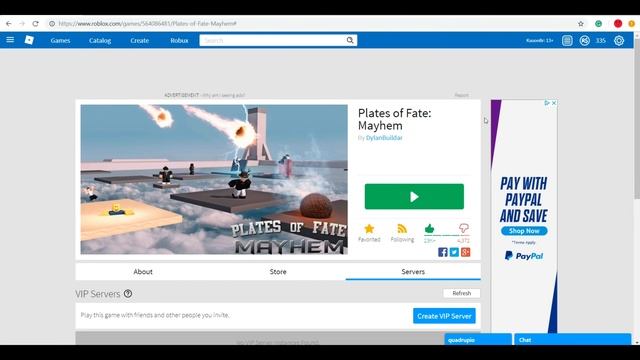This screenshot has height=360, width=640.
Task: Favorite the game with star icon
Action: coord(369,229)
